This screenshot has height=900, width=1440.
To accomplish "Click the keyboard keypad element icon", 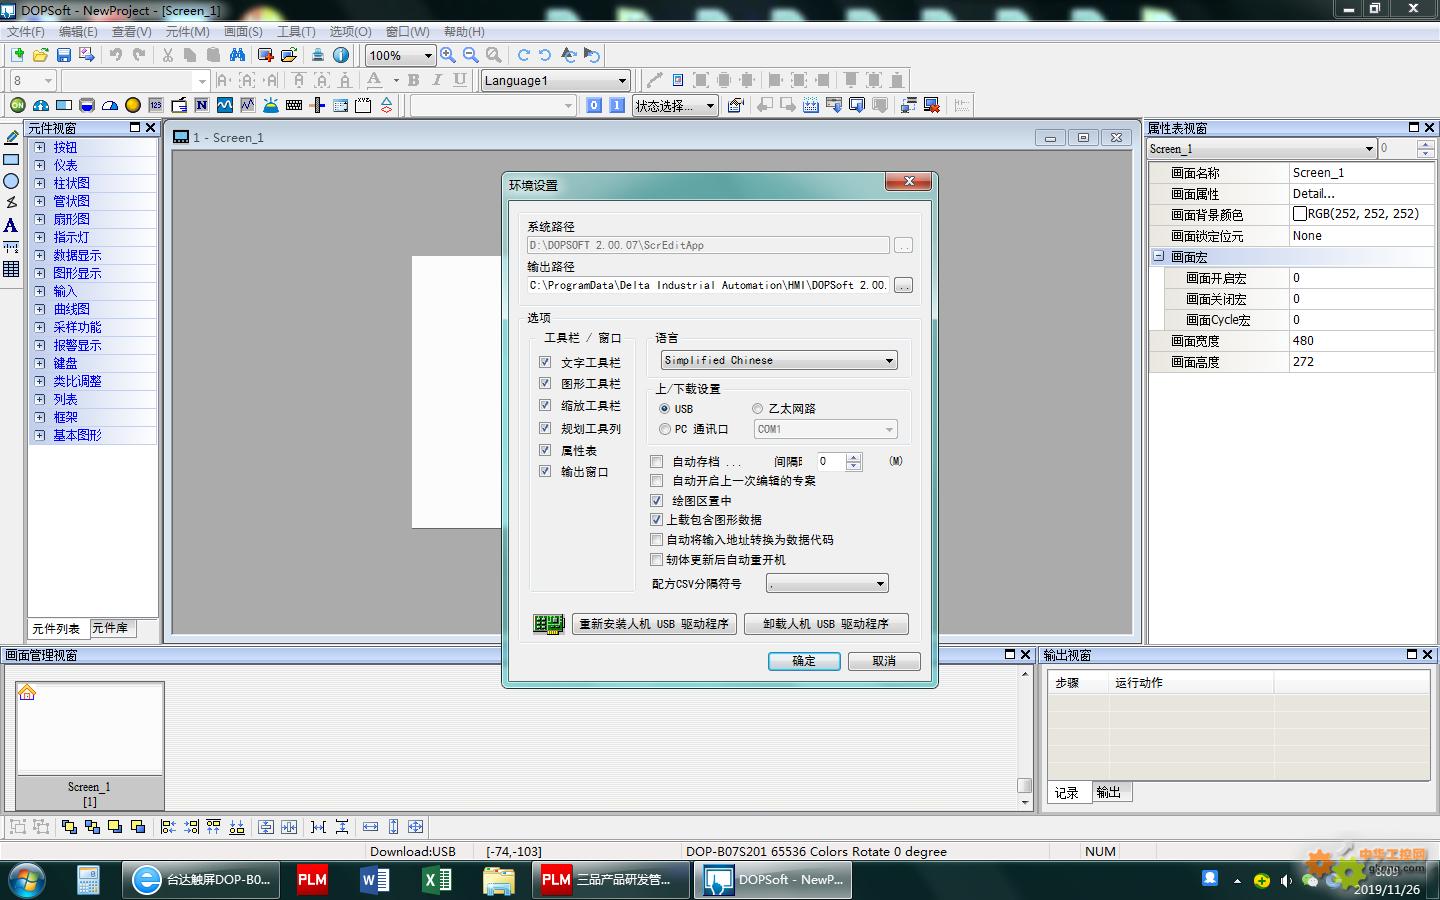I will (x=294, y=105).
